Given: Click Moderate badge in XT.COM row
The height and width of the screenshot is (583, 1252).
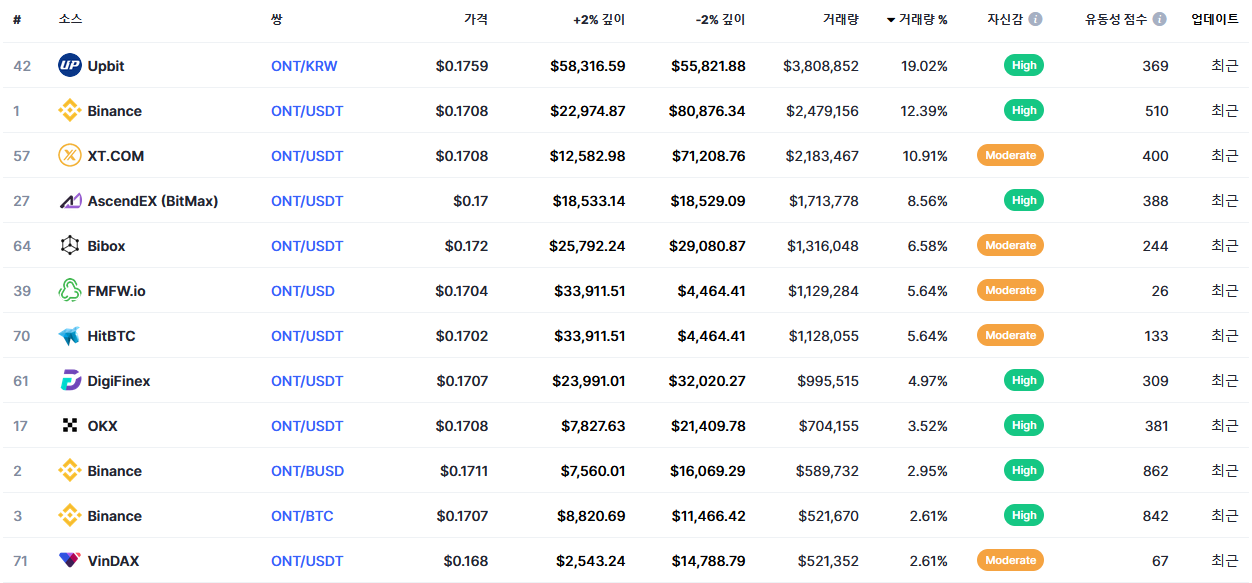Looking at the screenshot, I should click(x=1010, y=156).
